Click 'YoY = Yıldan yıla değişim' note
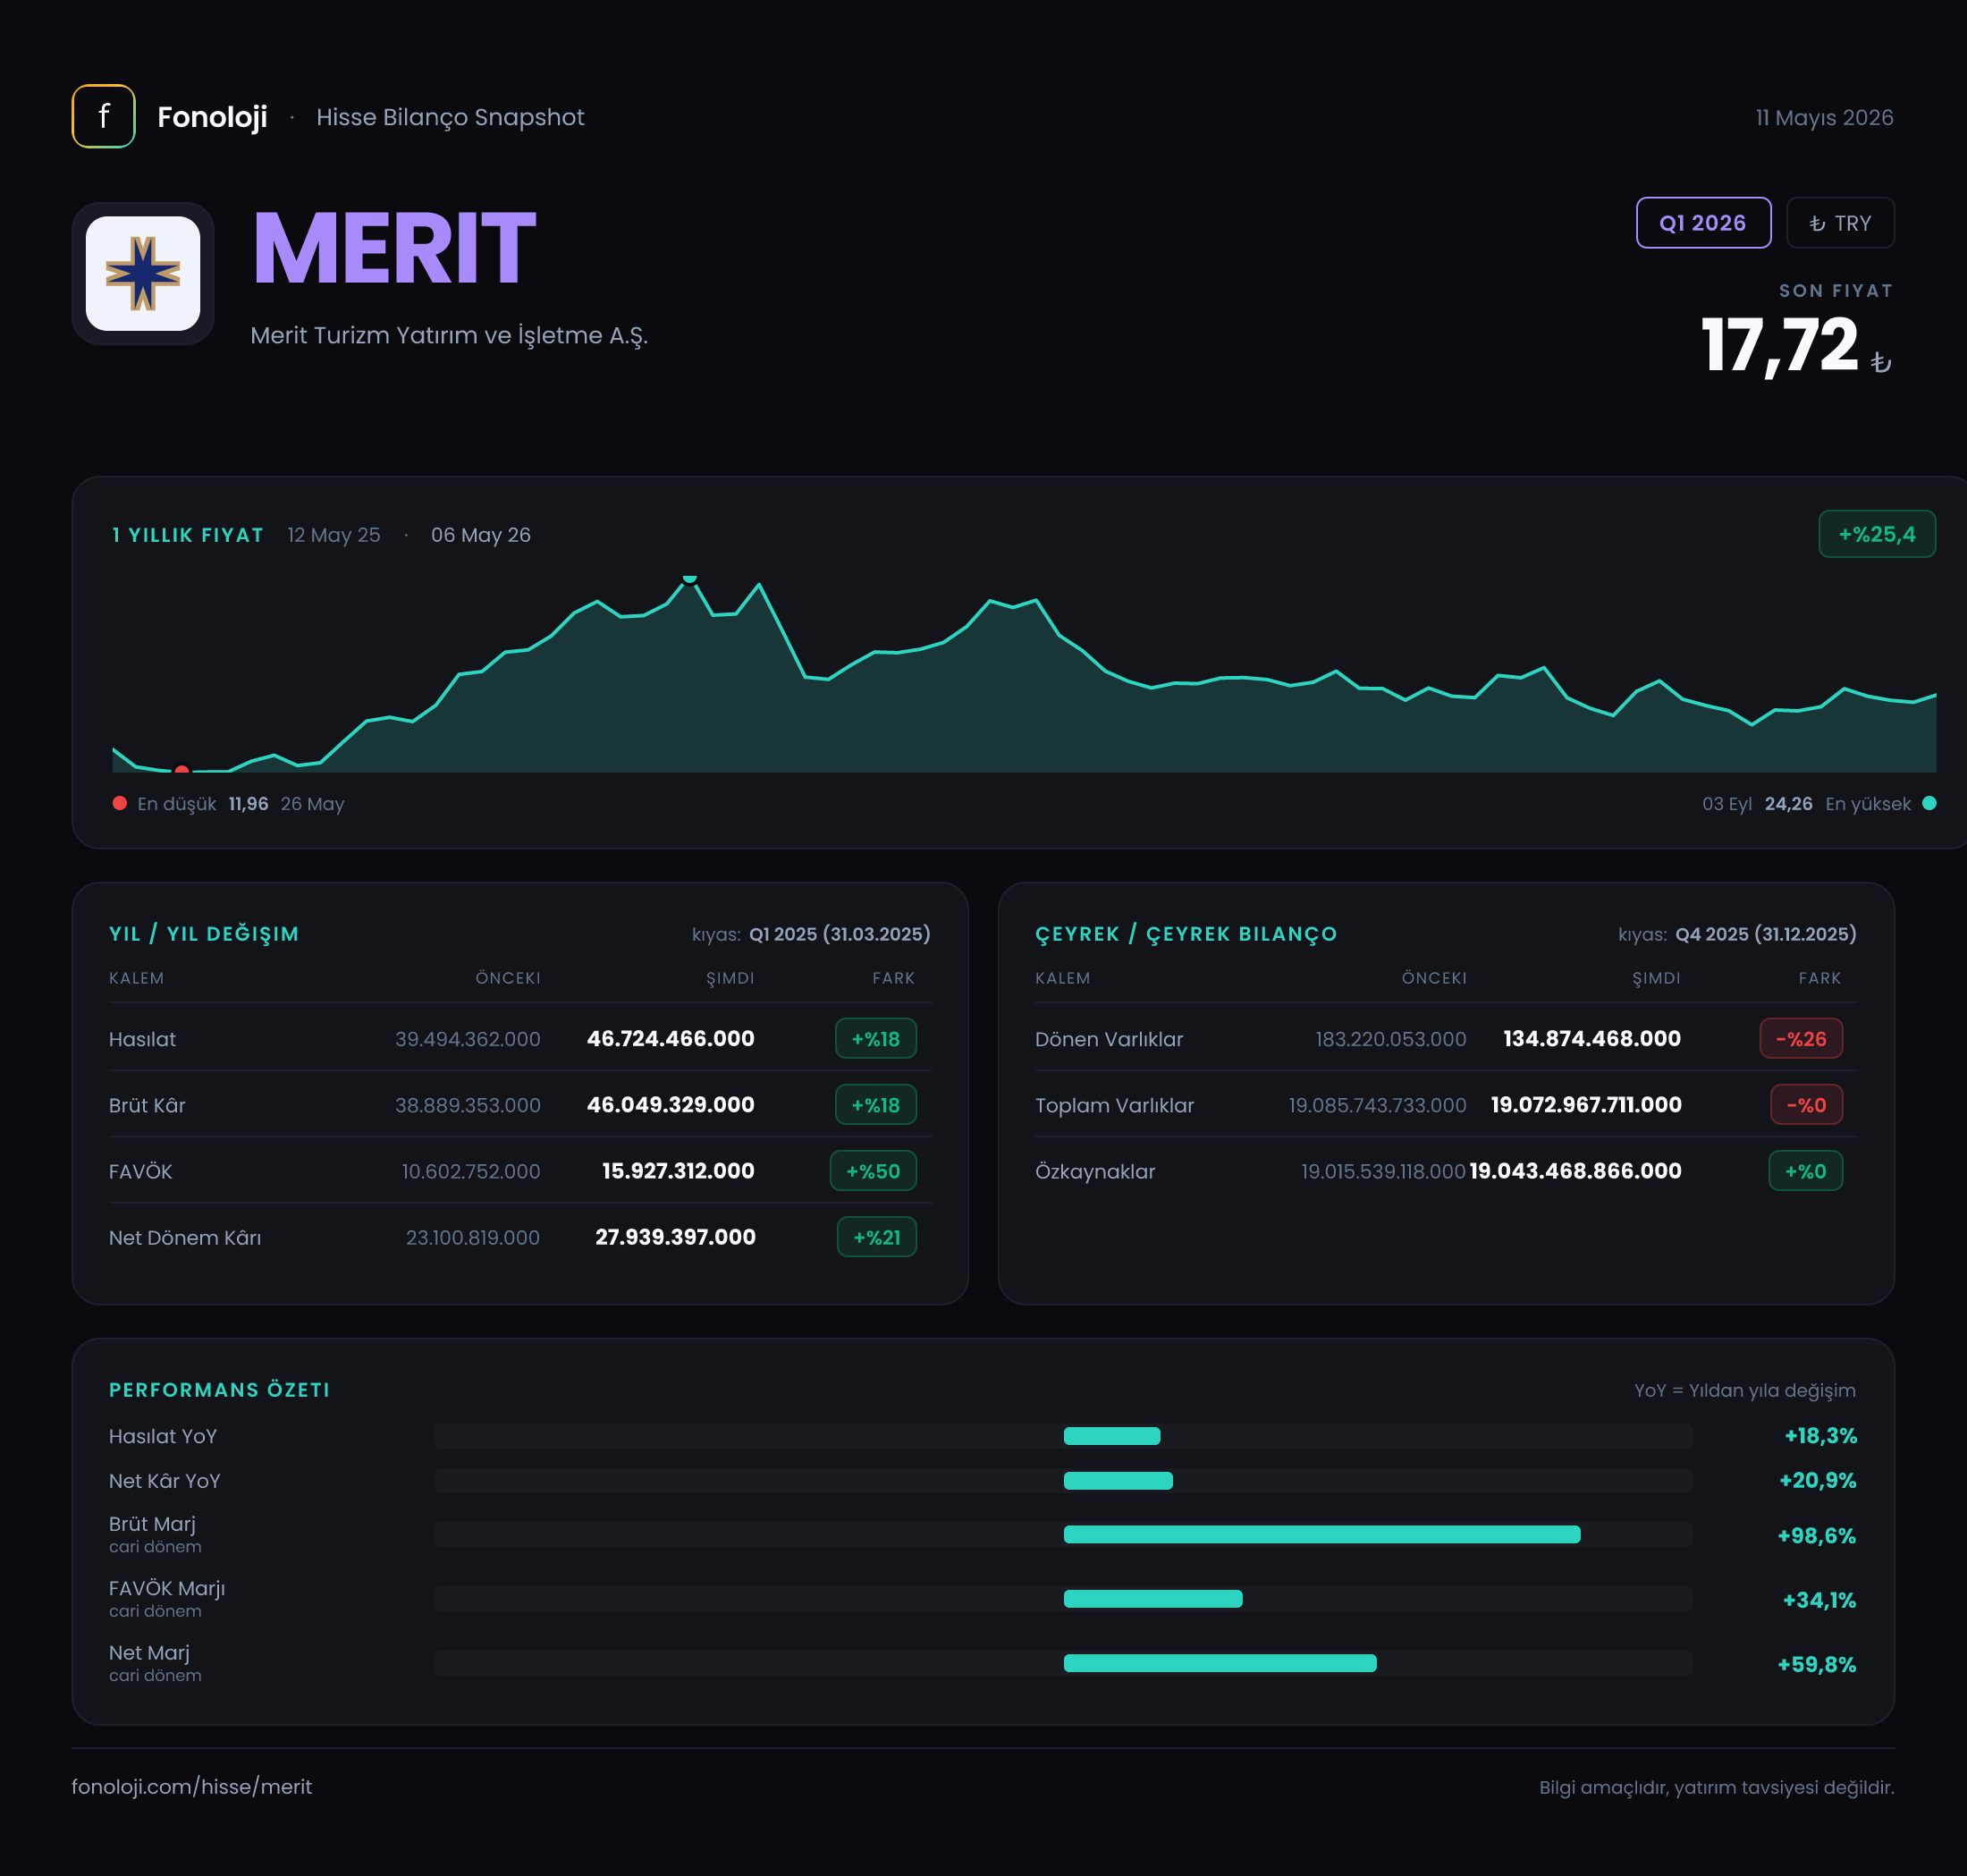 [1744, 1390]
